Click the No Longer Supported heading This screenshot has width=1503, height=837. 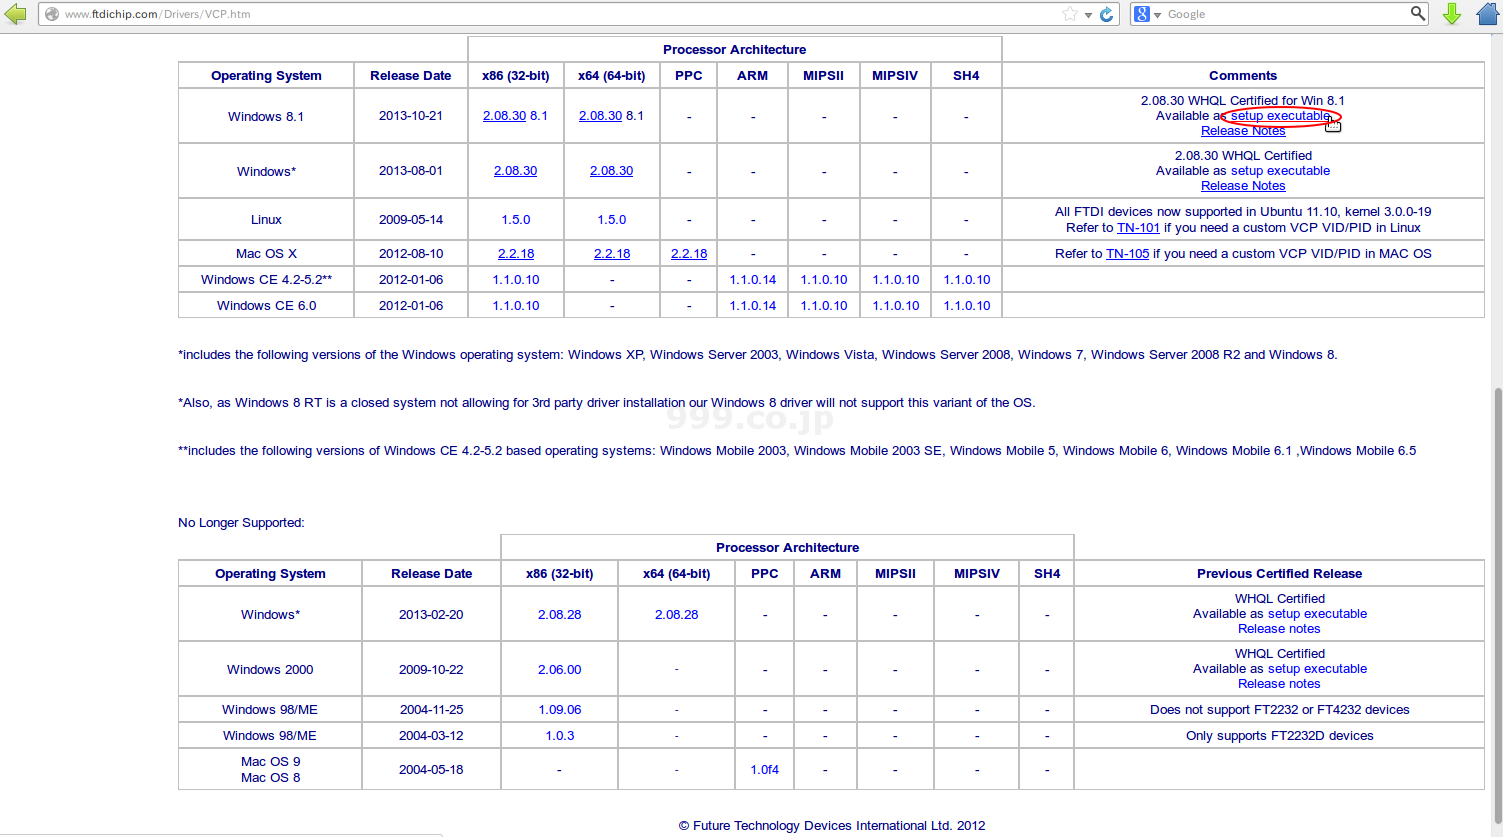(241, 523)
